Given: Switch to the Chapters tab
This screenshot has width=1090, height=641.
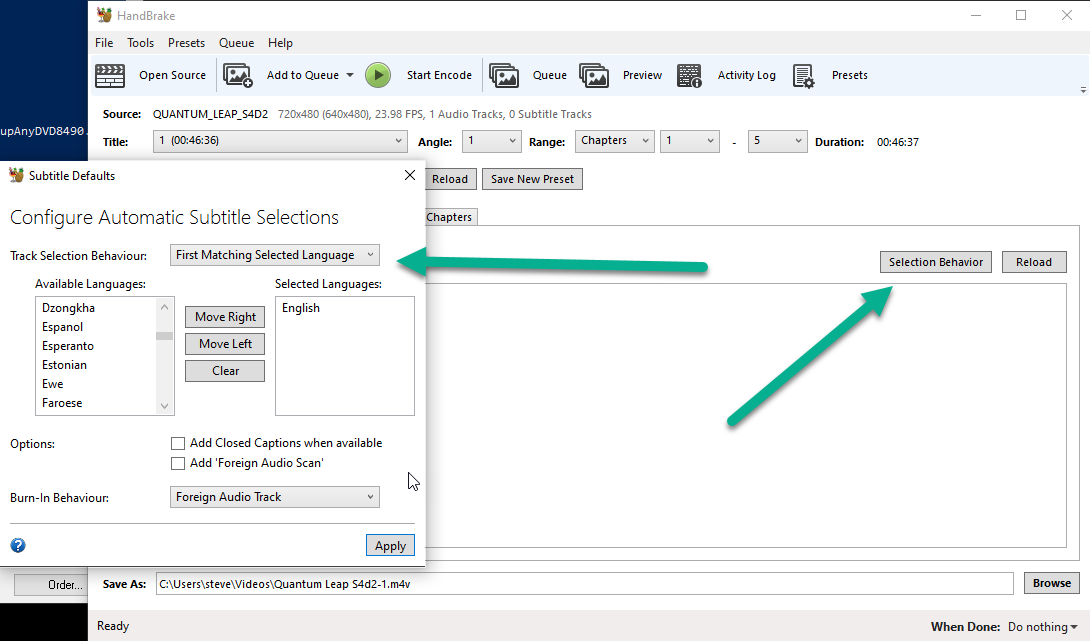Looking at the screenshot, I should point(449,217).
